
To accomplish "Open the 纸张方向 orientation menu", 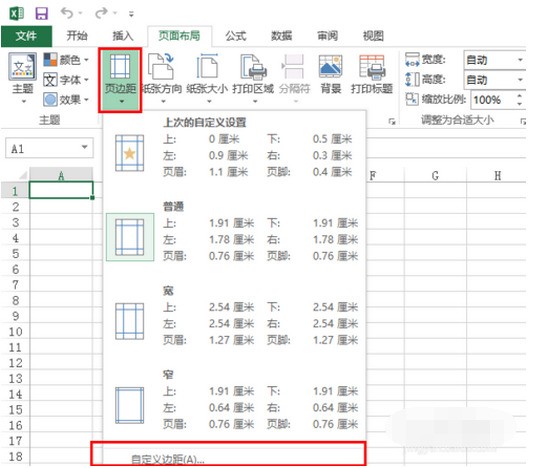I will (162, 78).
